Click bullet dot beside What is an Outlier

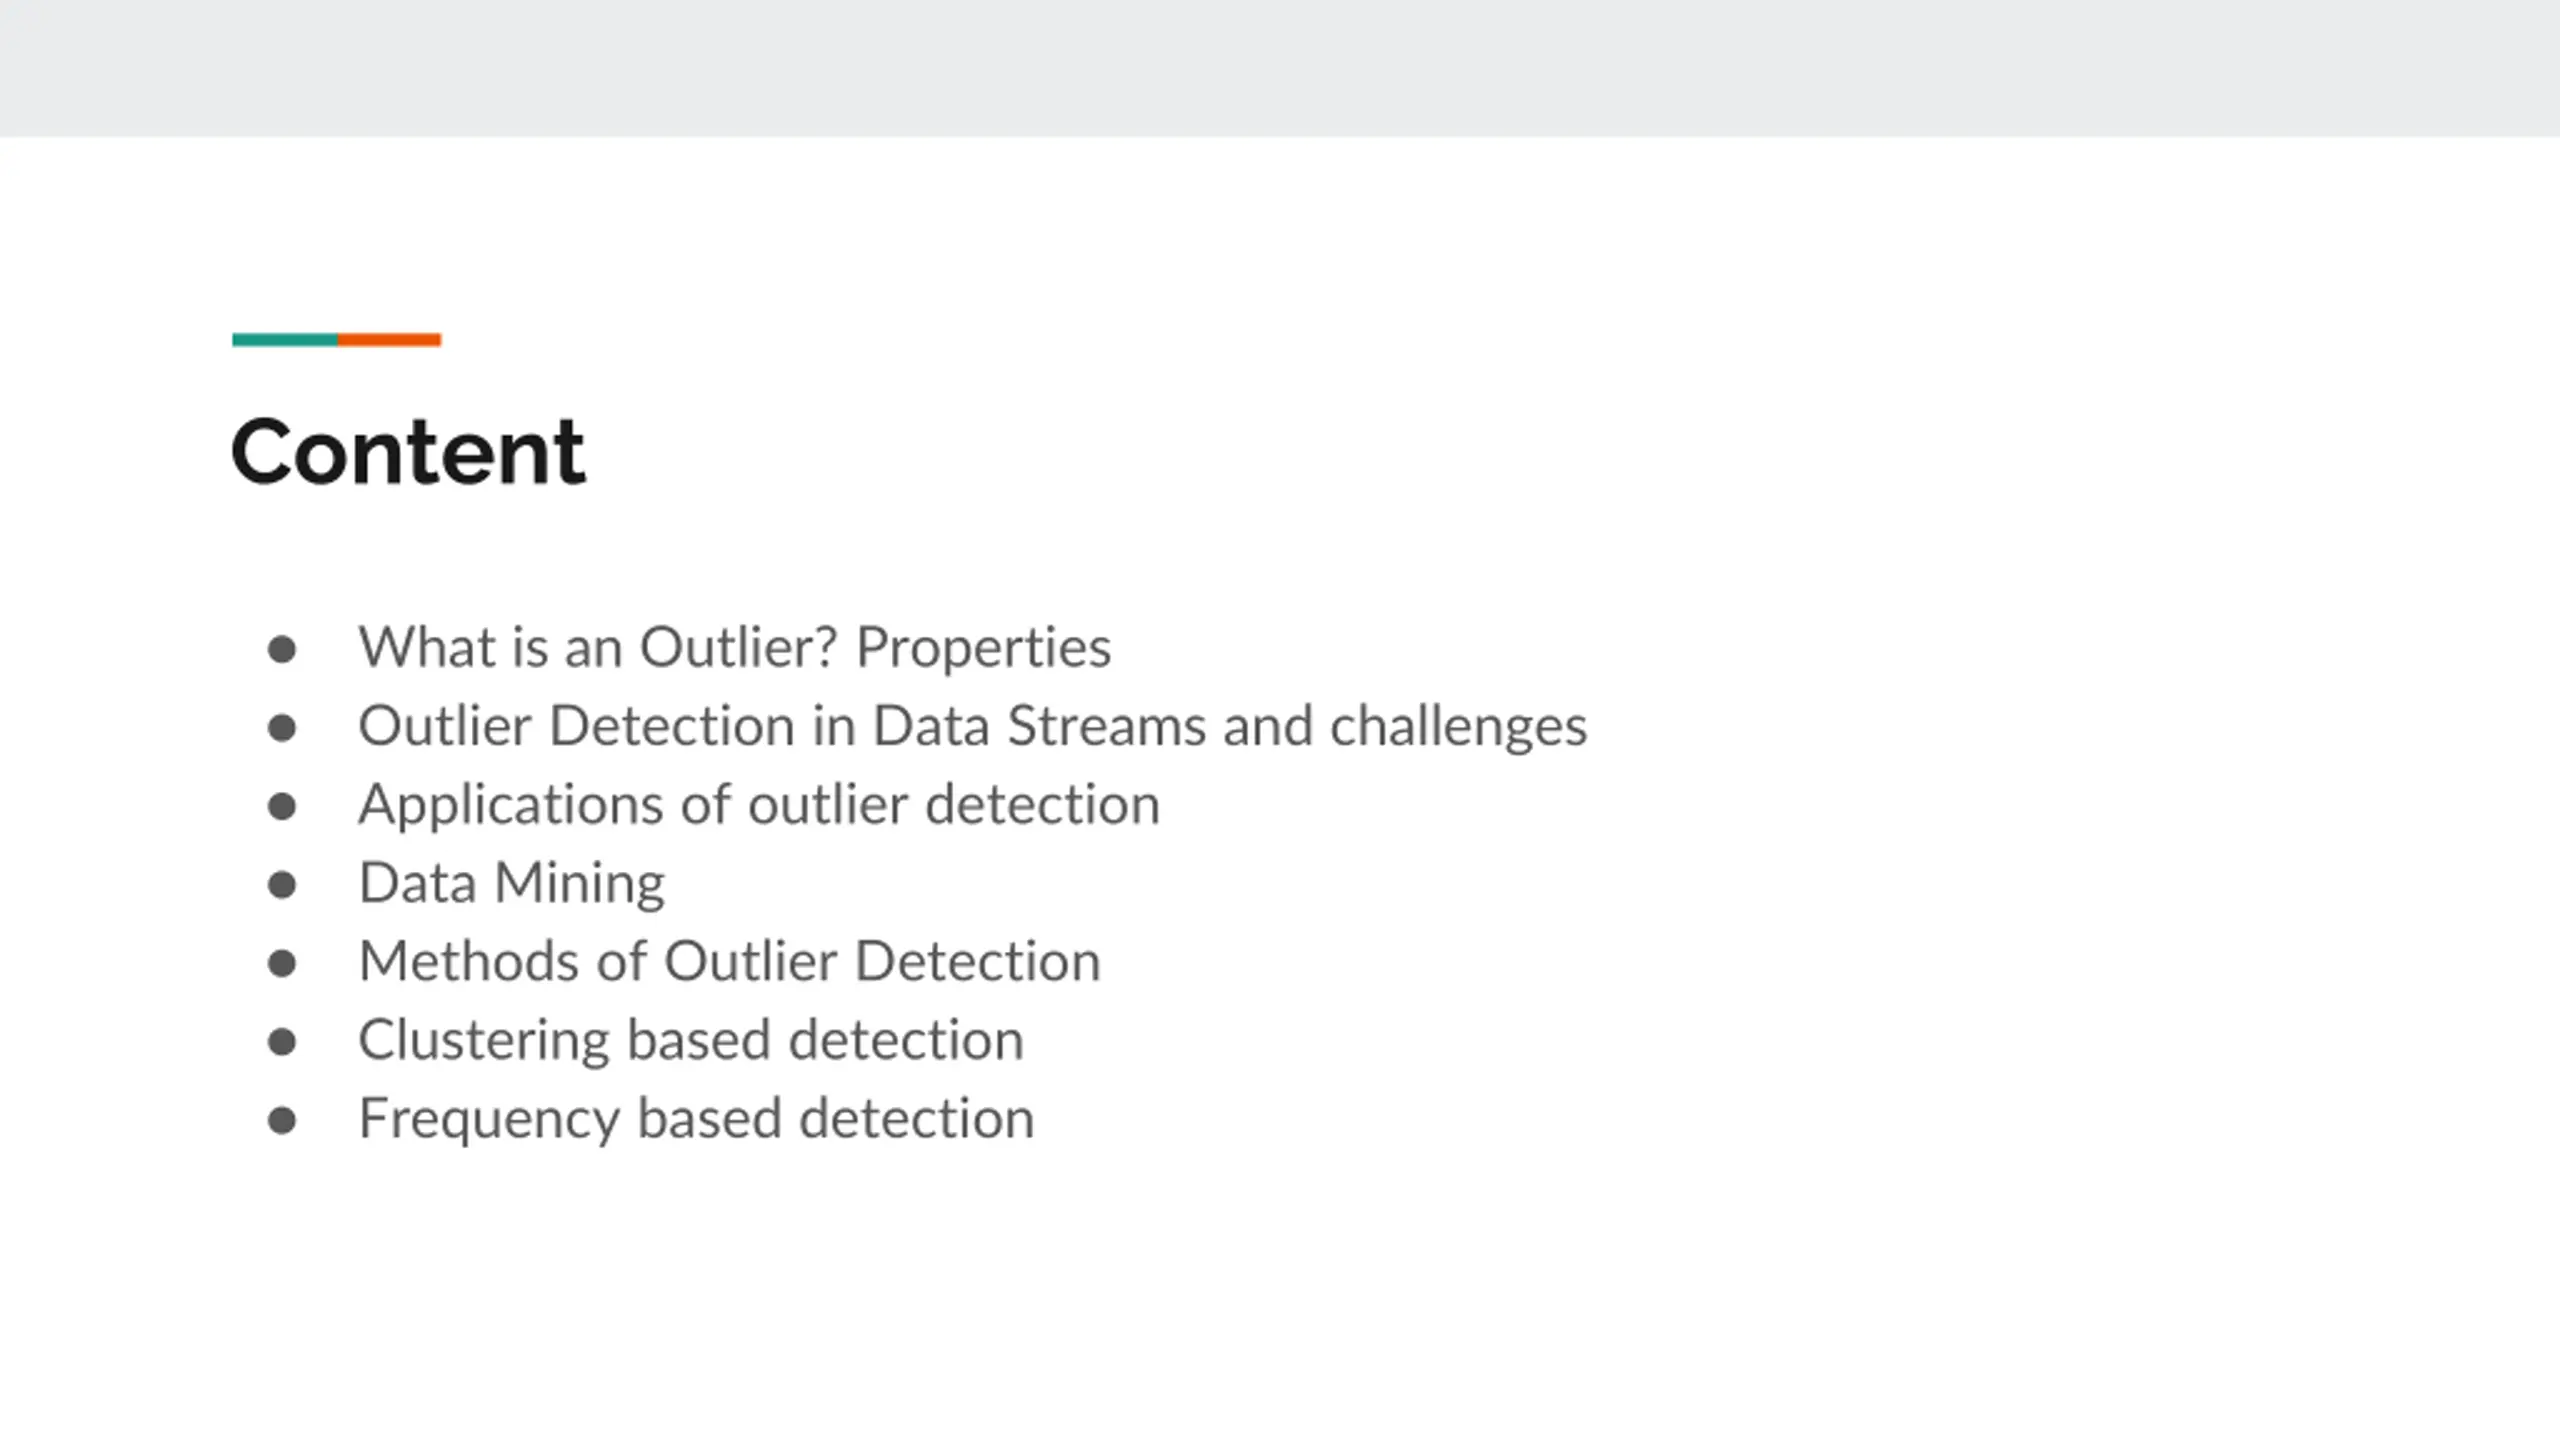coord(282,650)
